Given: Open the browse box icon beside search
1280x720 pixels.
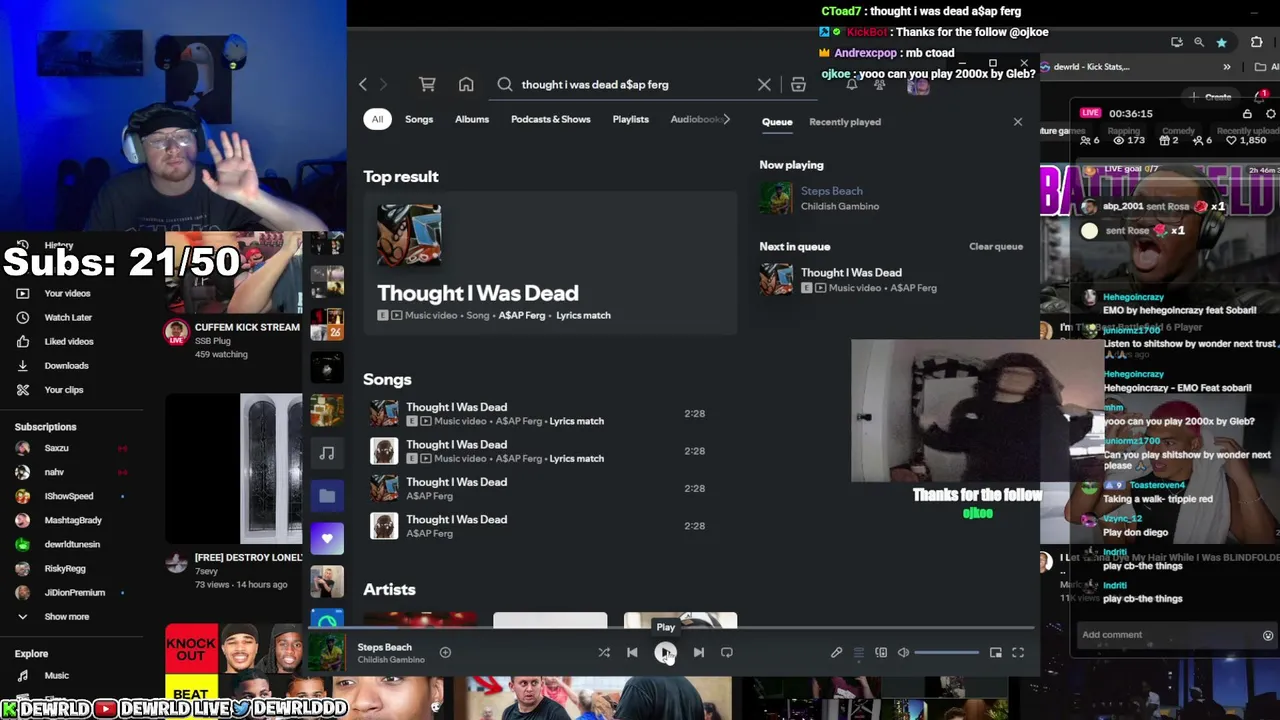Looking at the screenshot, I should [798, 85].
